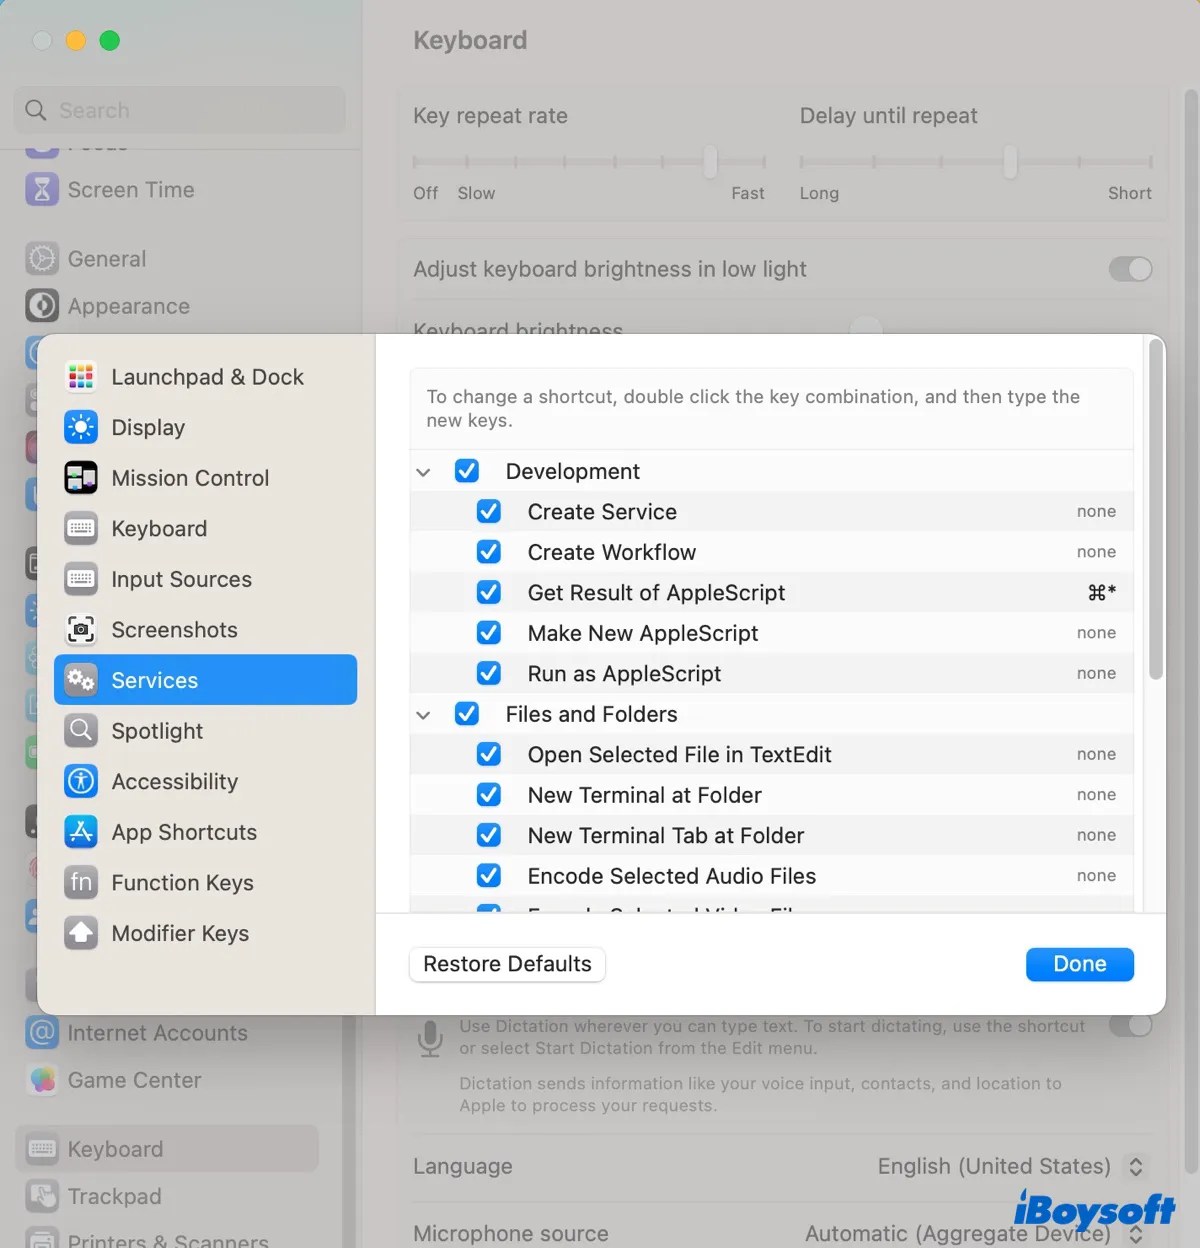
Task: Confirm changes with the Done button
Action: pyautogui.click(x=1079, y=964)
